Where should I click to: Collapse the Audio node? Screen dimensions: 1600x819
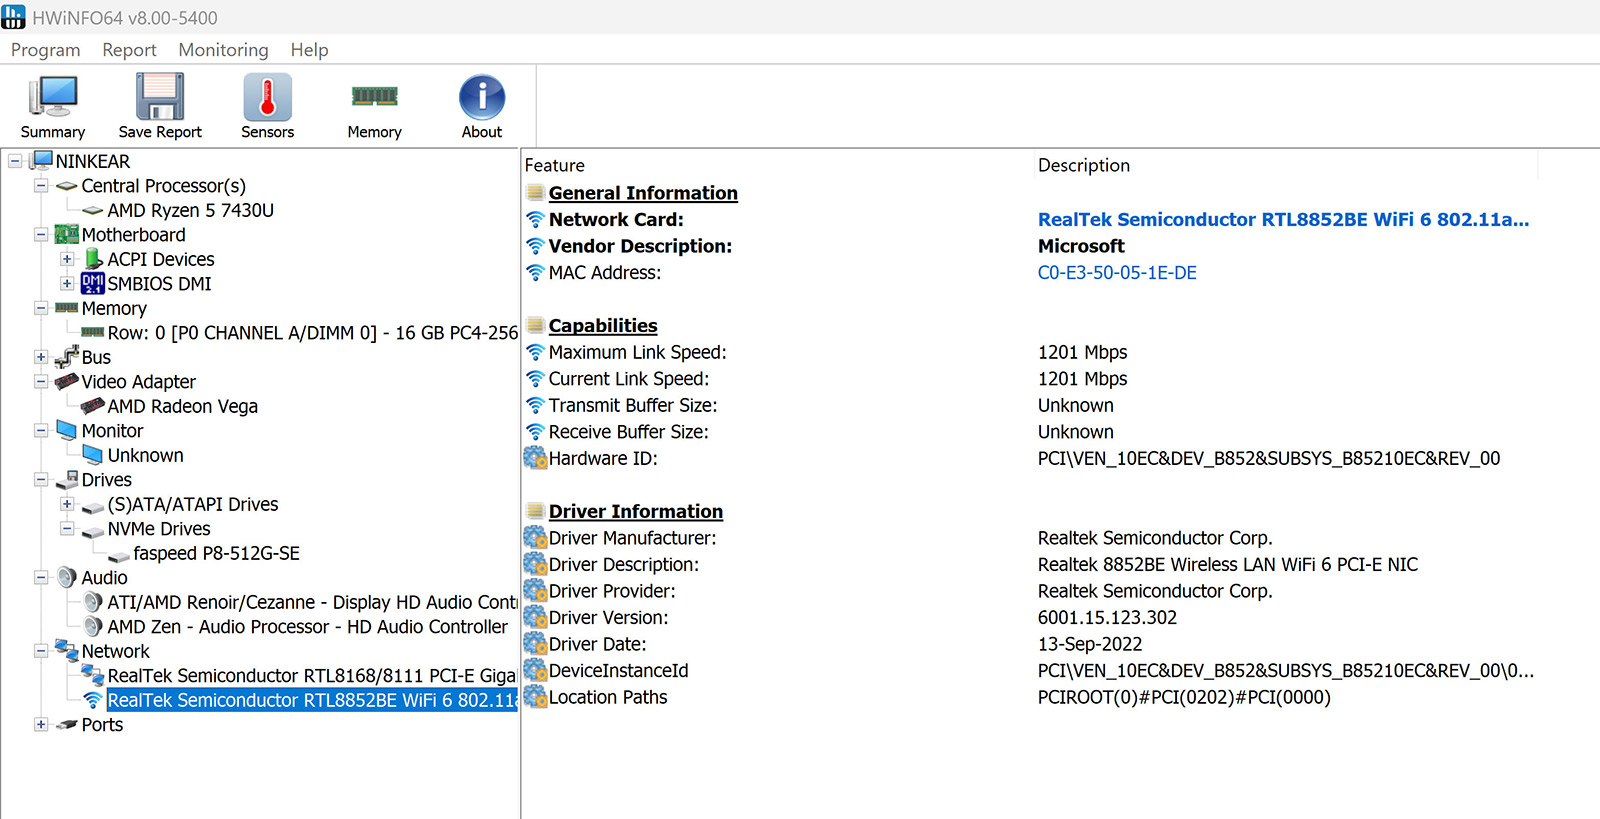tap(41, 577)
